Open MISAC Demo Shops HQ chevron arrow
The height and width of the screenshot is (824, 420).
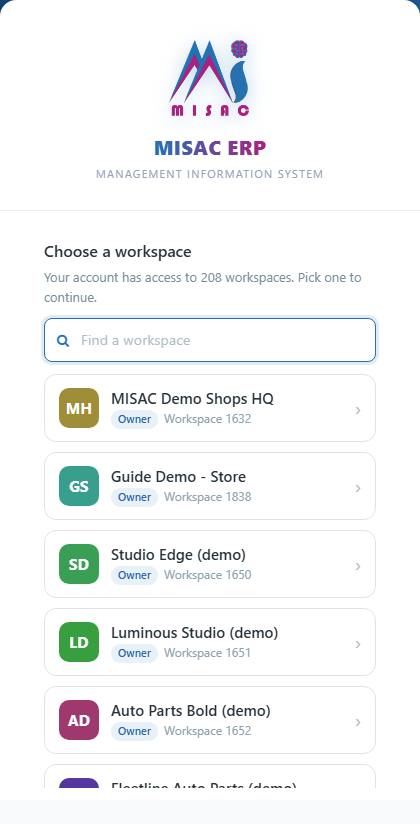358,410
